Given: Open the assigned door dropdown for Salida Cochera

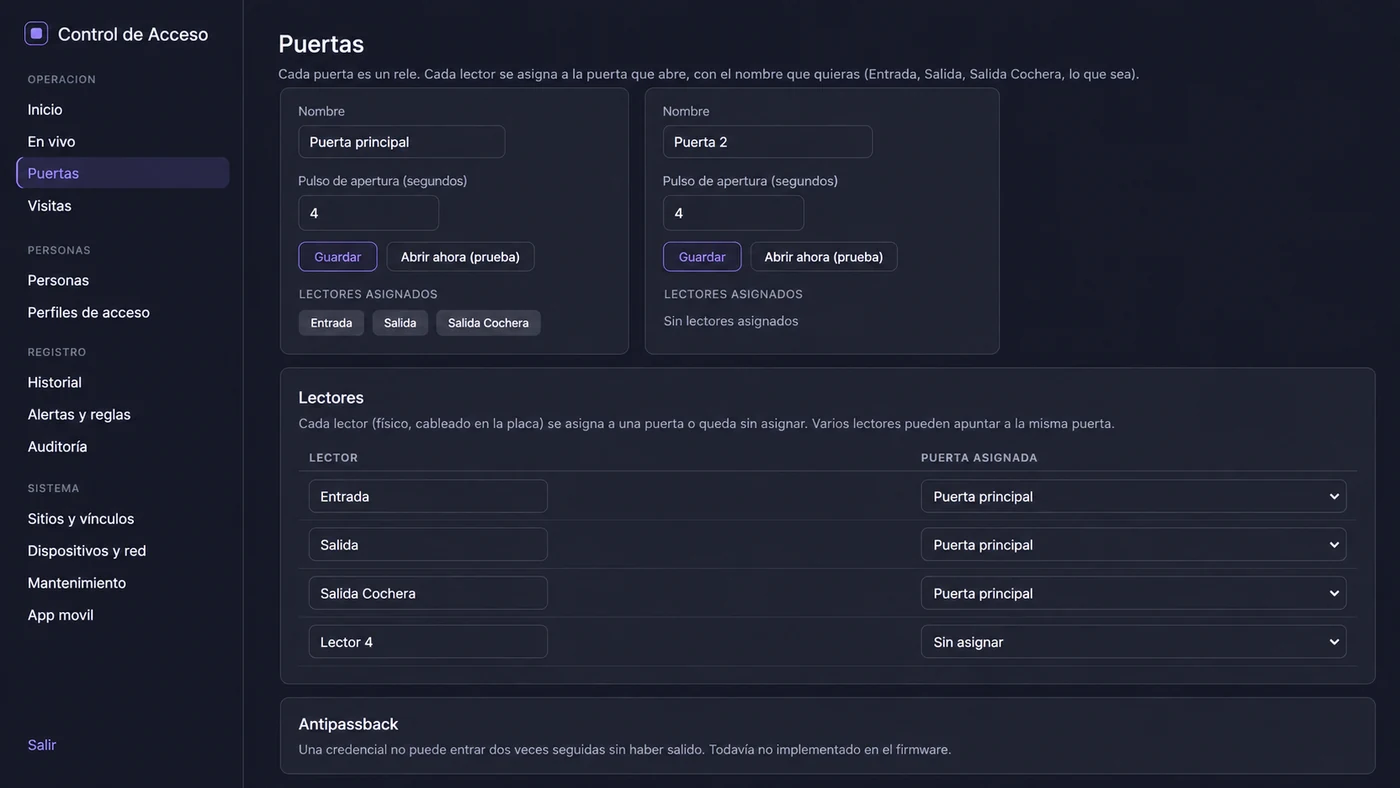Looking at the screenshot, I should [x=1133, y=593].
